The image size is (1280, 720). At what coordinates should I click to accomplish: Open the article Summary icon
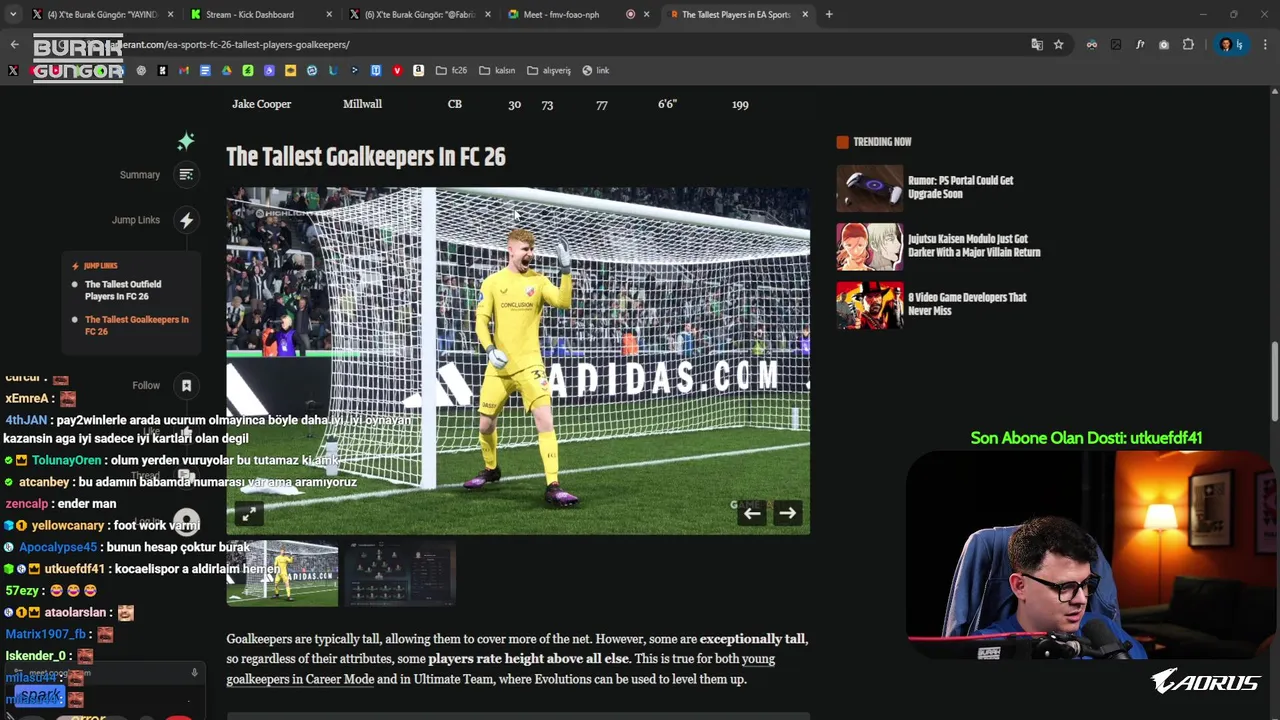186,174
